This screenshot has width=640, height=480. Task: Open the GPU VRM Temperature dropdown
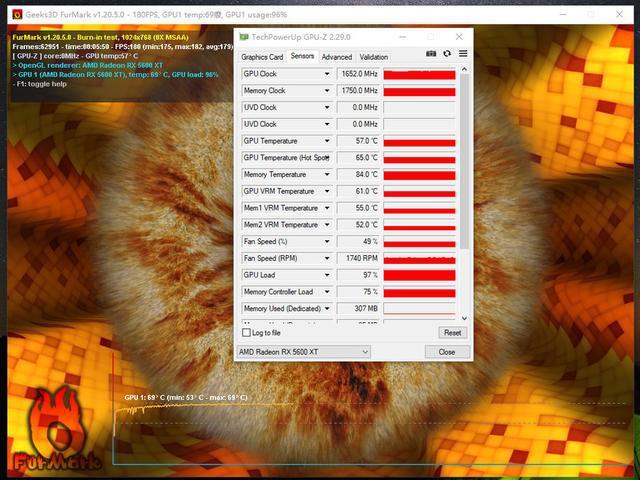(x=327, y=191)
